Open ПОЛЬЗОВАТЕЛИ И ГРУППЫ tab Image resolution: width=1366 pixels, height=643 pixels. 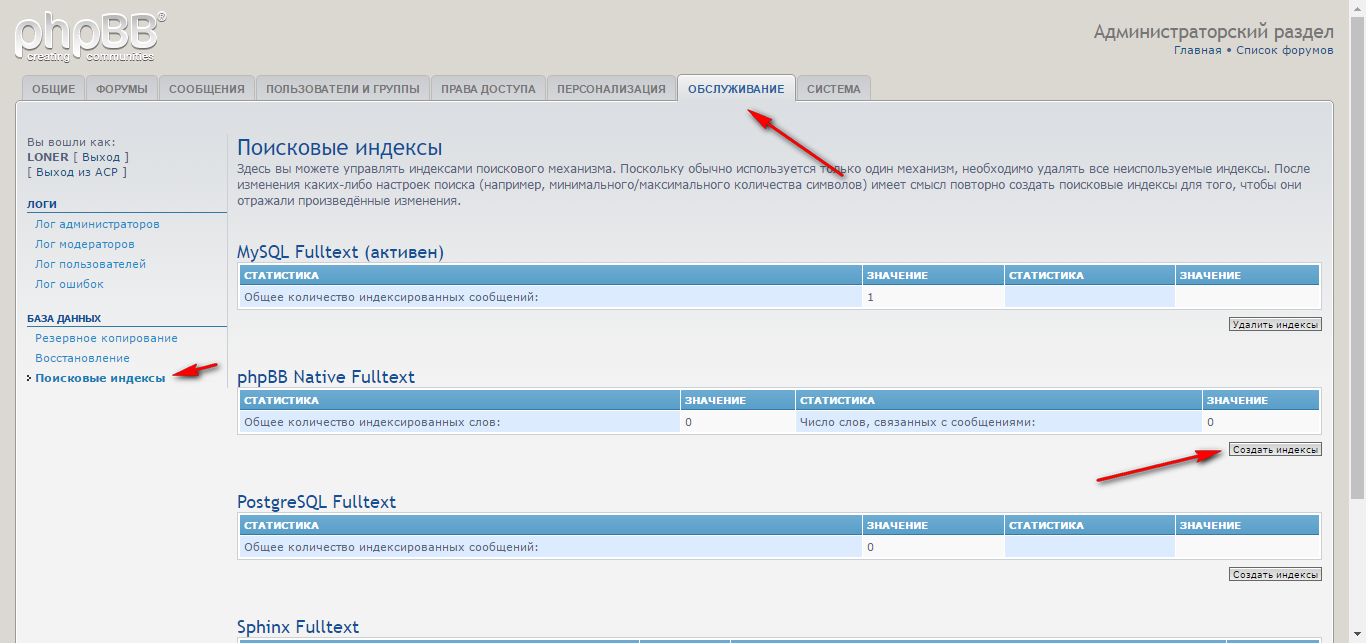pyautogui.click(x=343, y=89)
